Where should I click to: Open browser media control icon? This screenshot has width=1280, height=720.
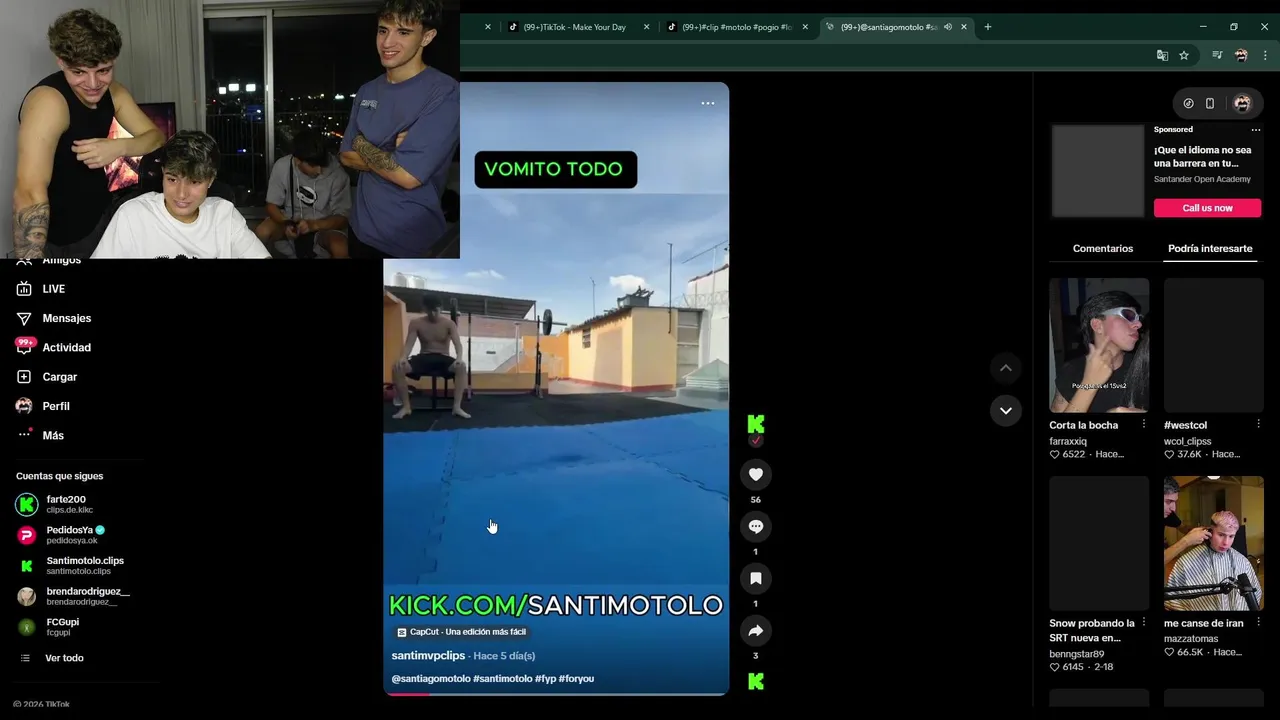pyautogui.click(x=1217, y=56)
